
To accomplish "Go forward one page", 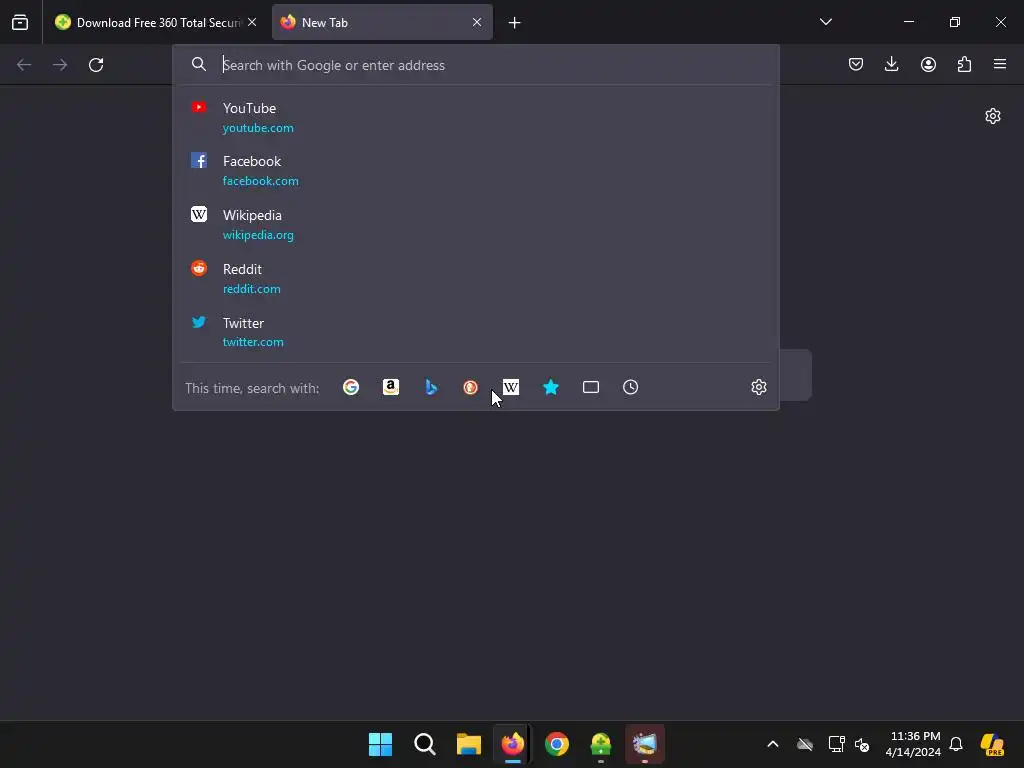I will tap(60, 65).
